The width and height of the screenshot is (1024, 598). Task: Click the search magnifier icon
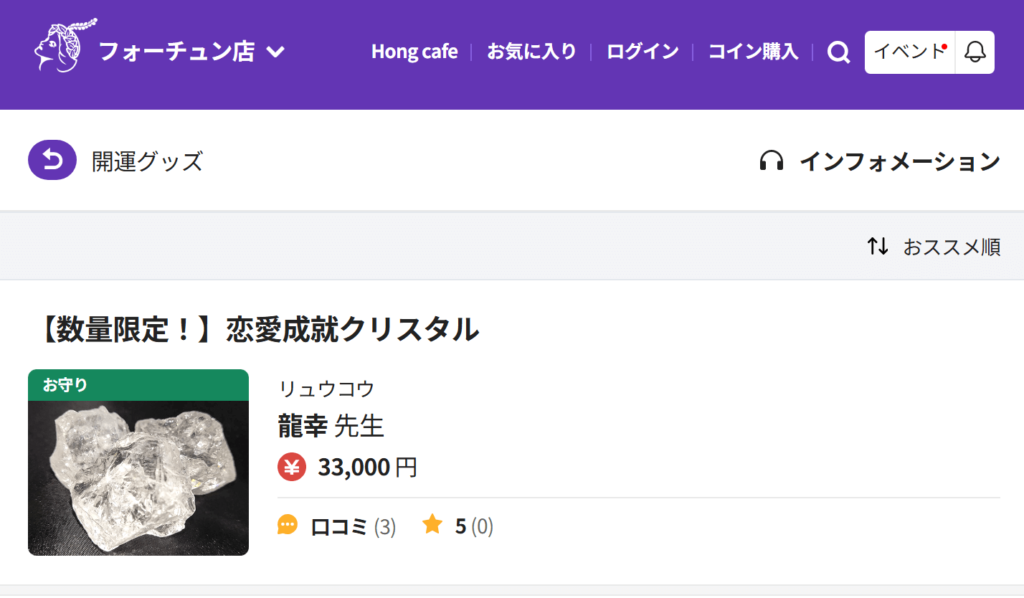[x=838, y=53]
